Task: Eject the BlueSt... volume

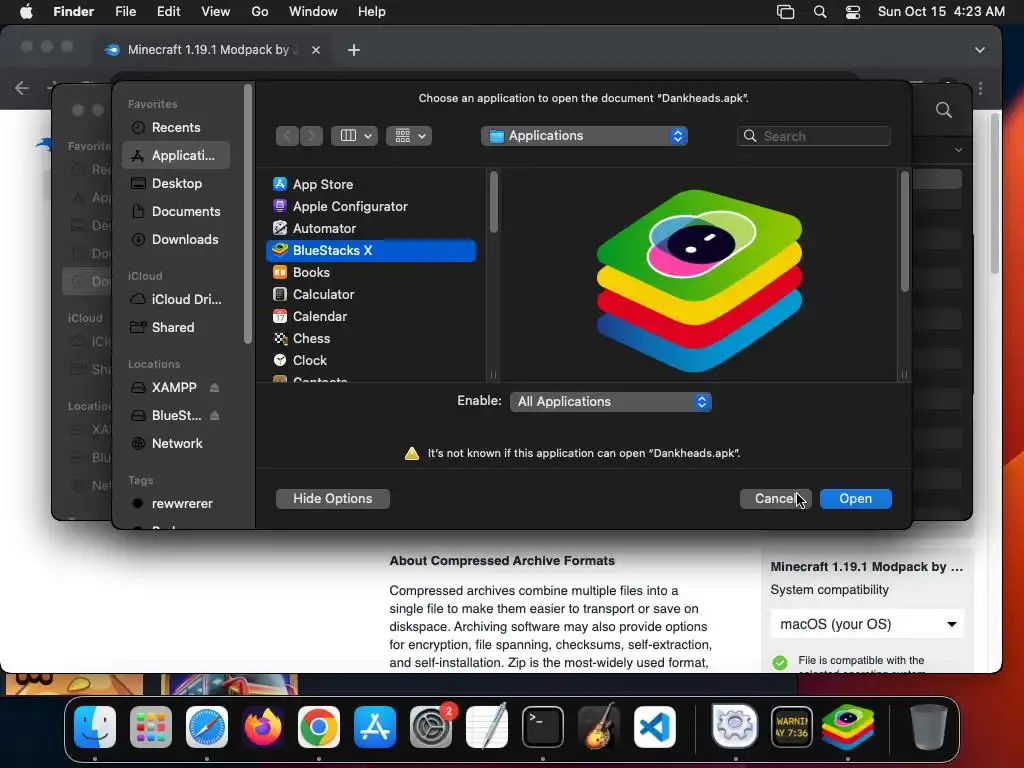Action: coord(214,415)
